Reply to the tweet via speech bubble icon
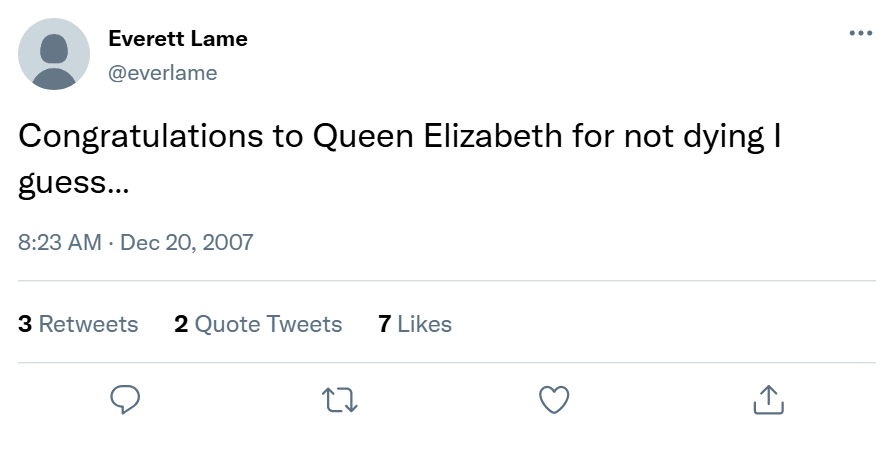Viewport: 894px width, 454px height. (124, 400)
